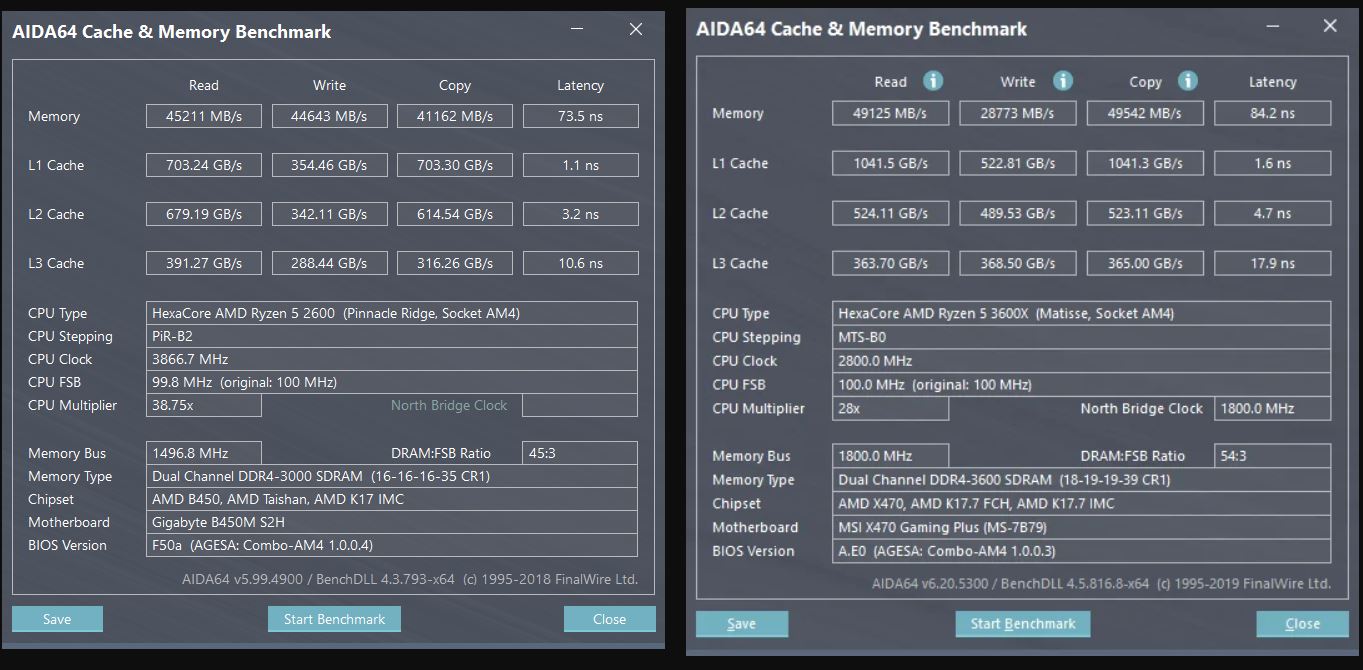Close the Ryzen 5 2600 window via X
Viewport: 1363px width, 670px height.
(x=636, y=30)
